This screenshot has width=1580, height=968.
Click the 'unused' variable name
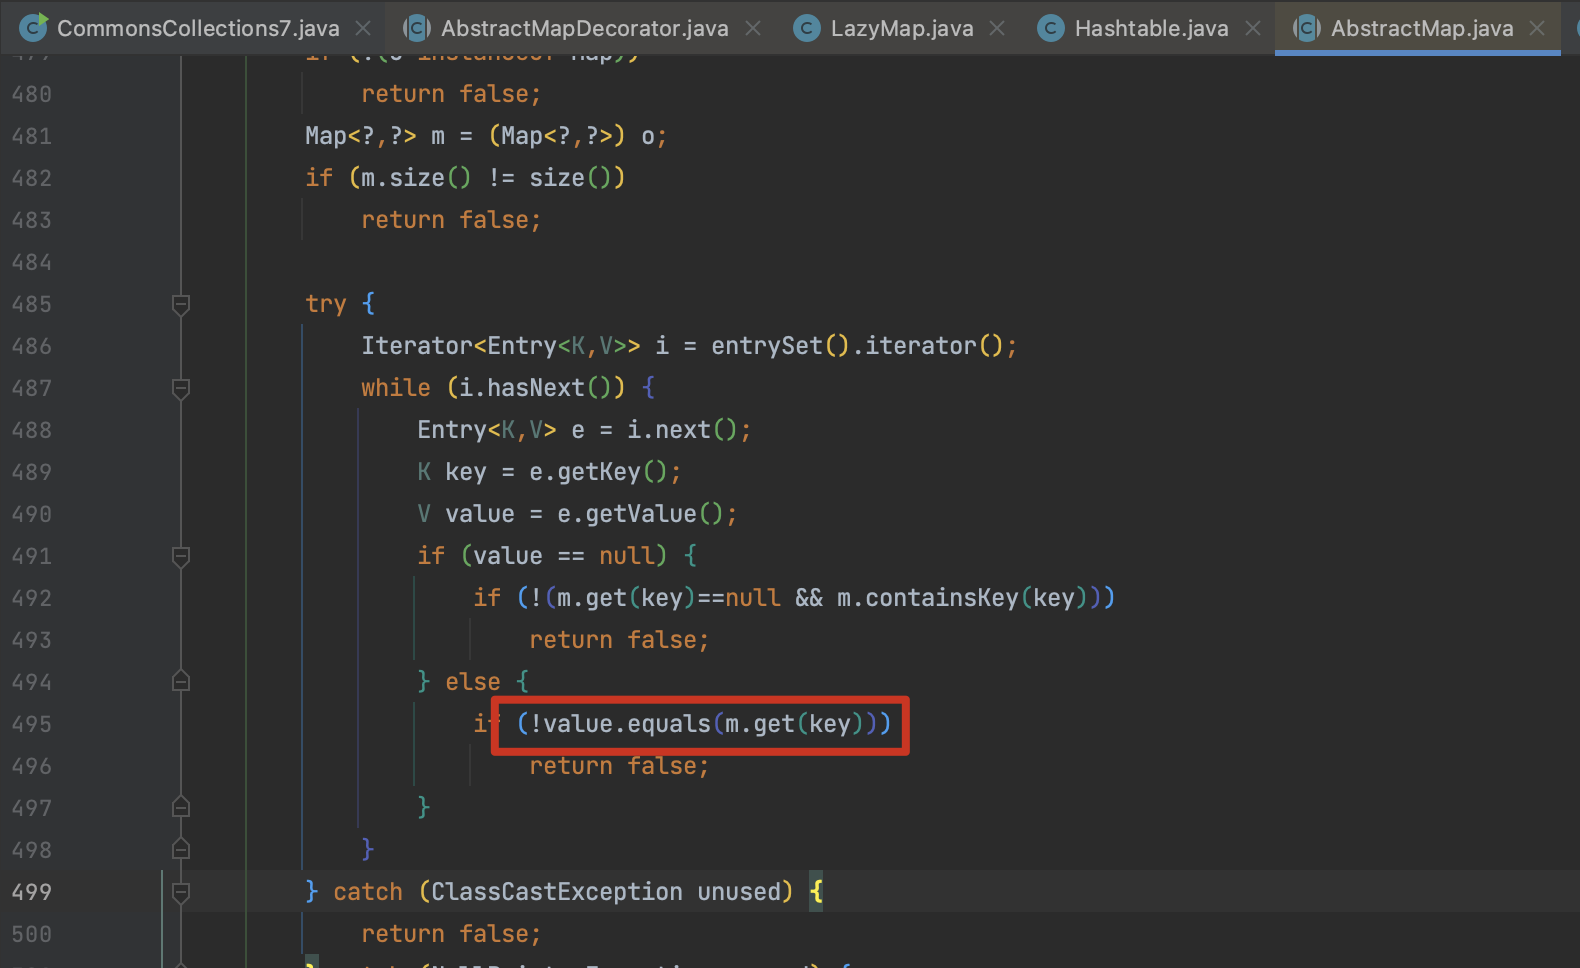[738, 892]
